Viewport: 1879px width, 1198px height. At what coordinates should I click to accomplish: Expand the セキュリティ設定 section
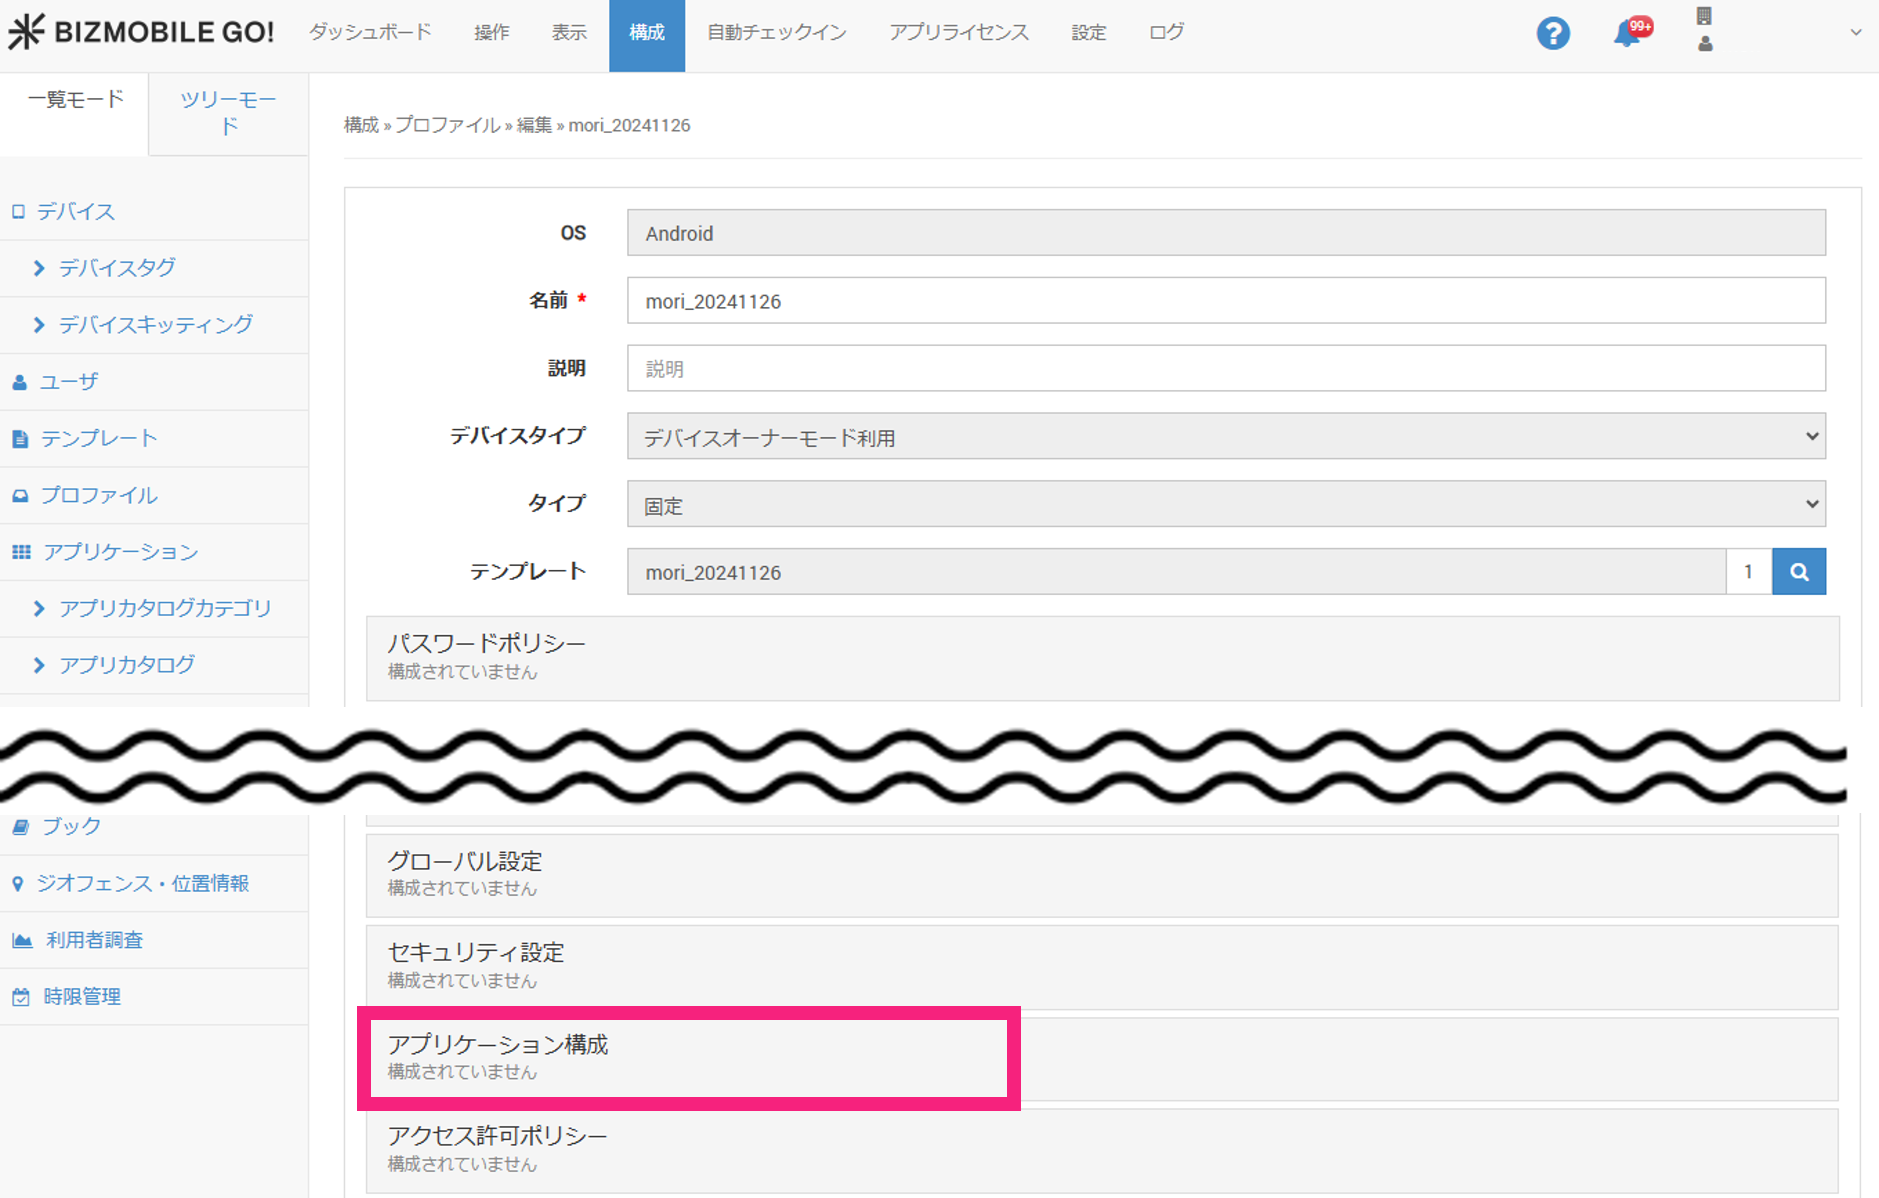tap(476, 953)
